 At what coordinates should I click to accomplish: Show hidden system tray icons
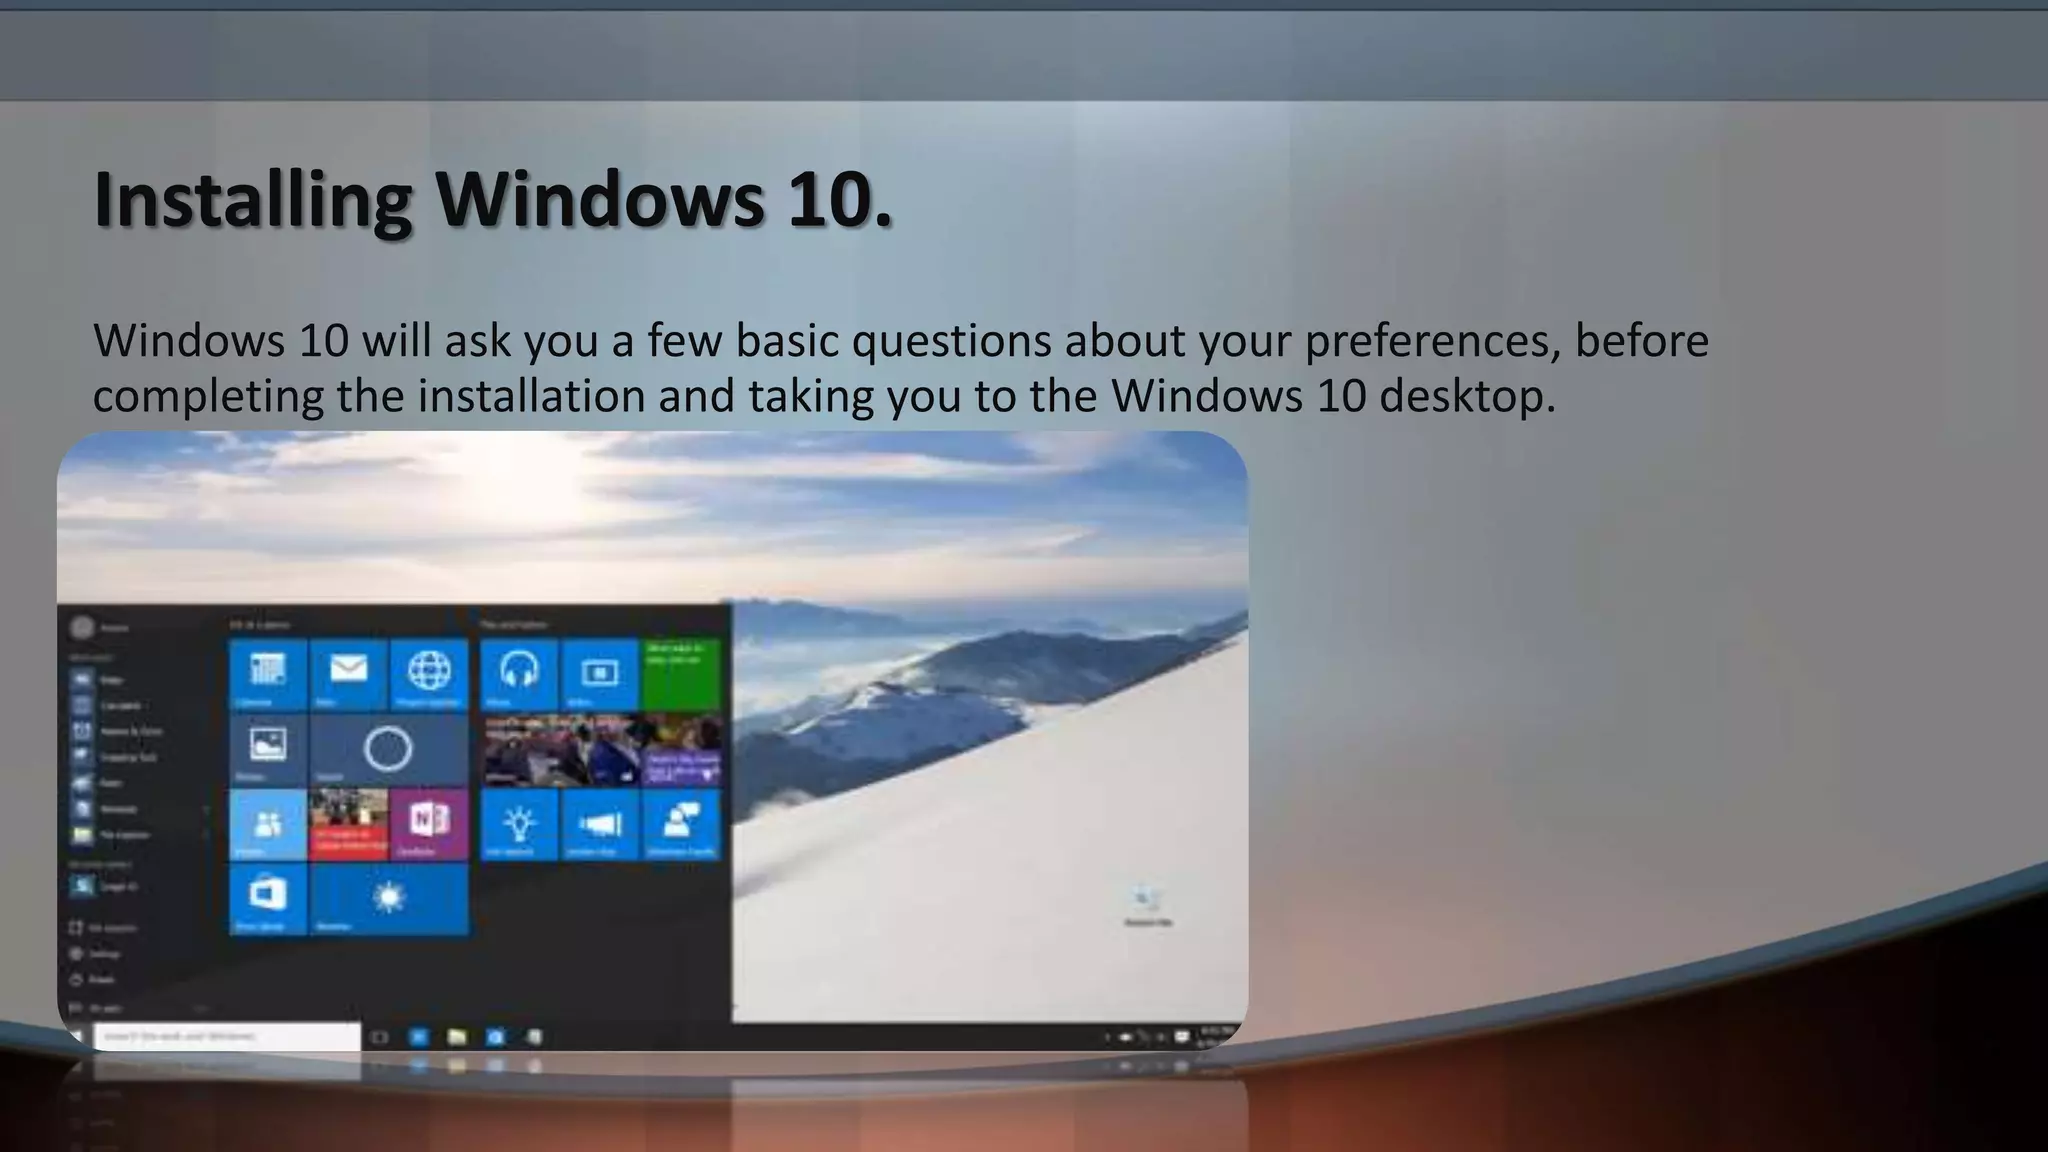click(1107, 1038)
